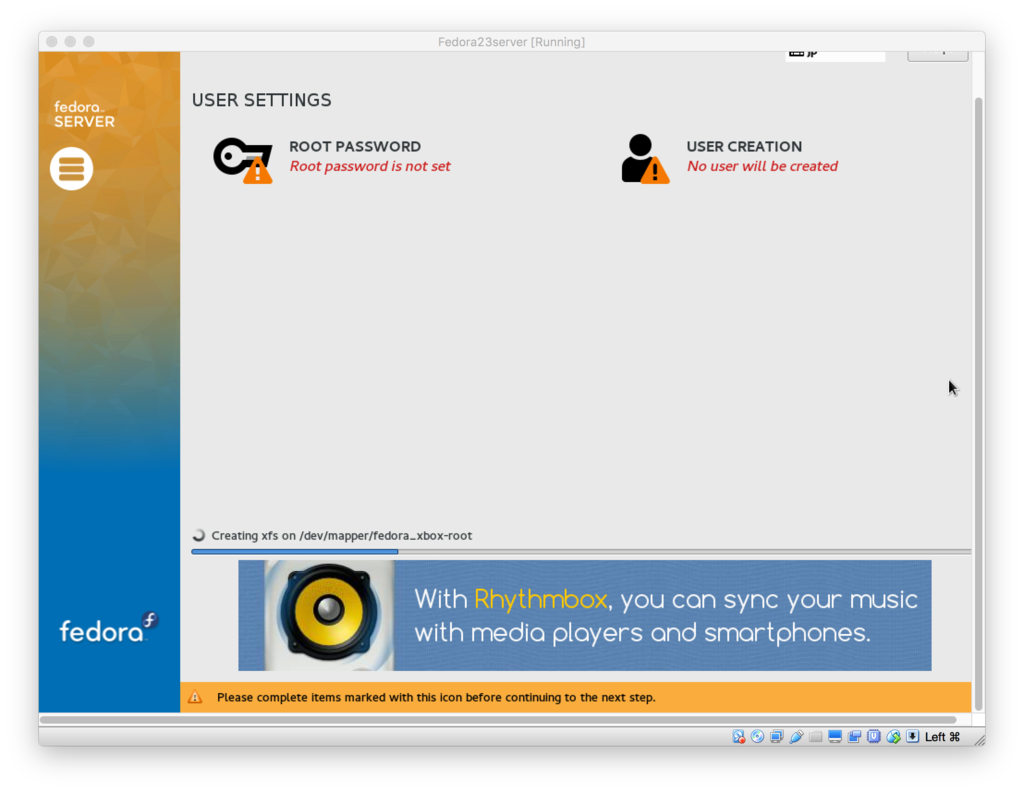The height and width of the screenshot is (792, 1024).
Task: Click 'No user will be created' warning text
Action: 762,166
